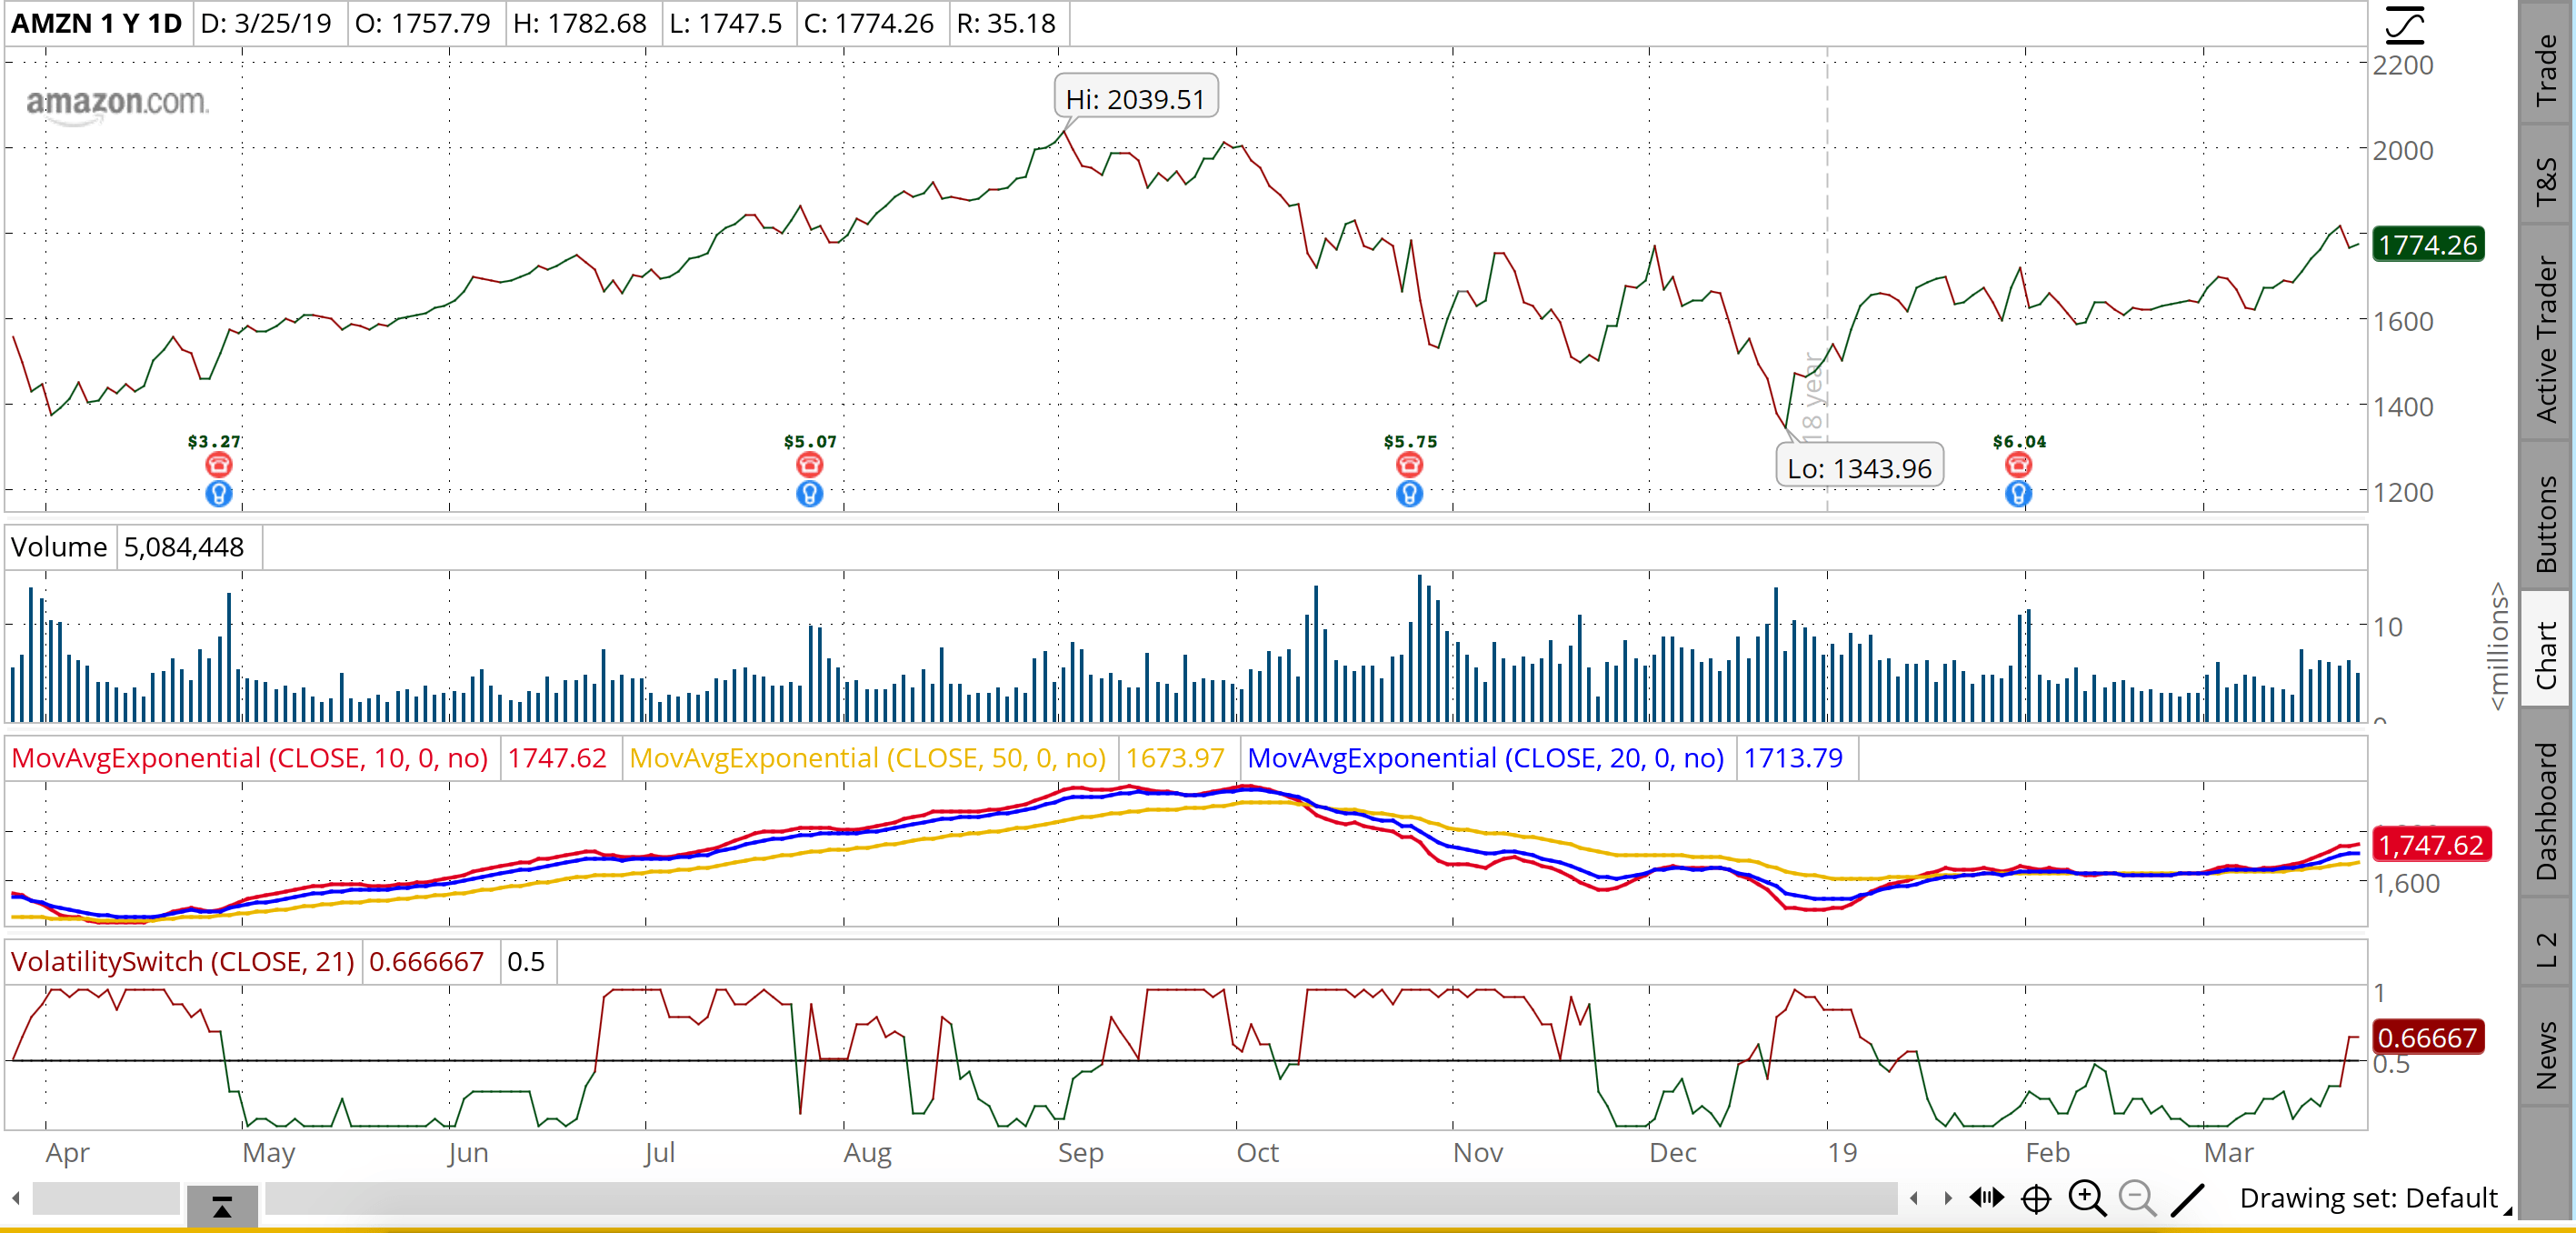Switch to the Trade sidebar tab
The height and width of the screenshot is (1233, 2576).
click(x=2545, y=70)
